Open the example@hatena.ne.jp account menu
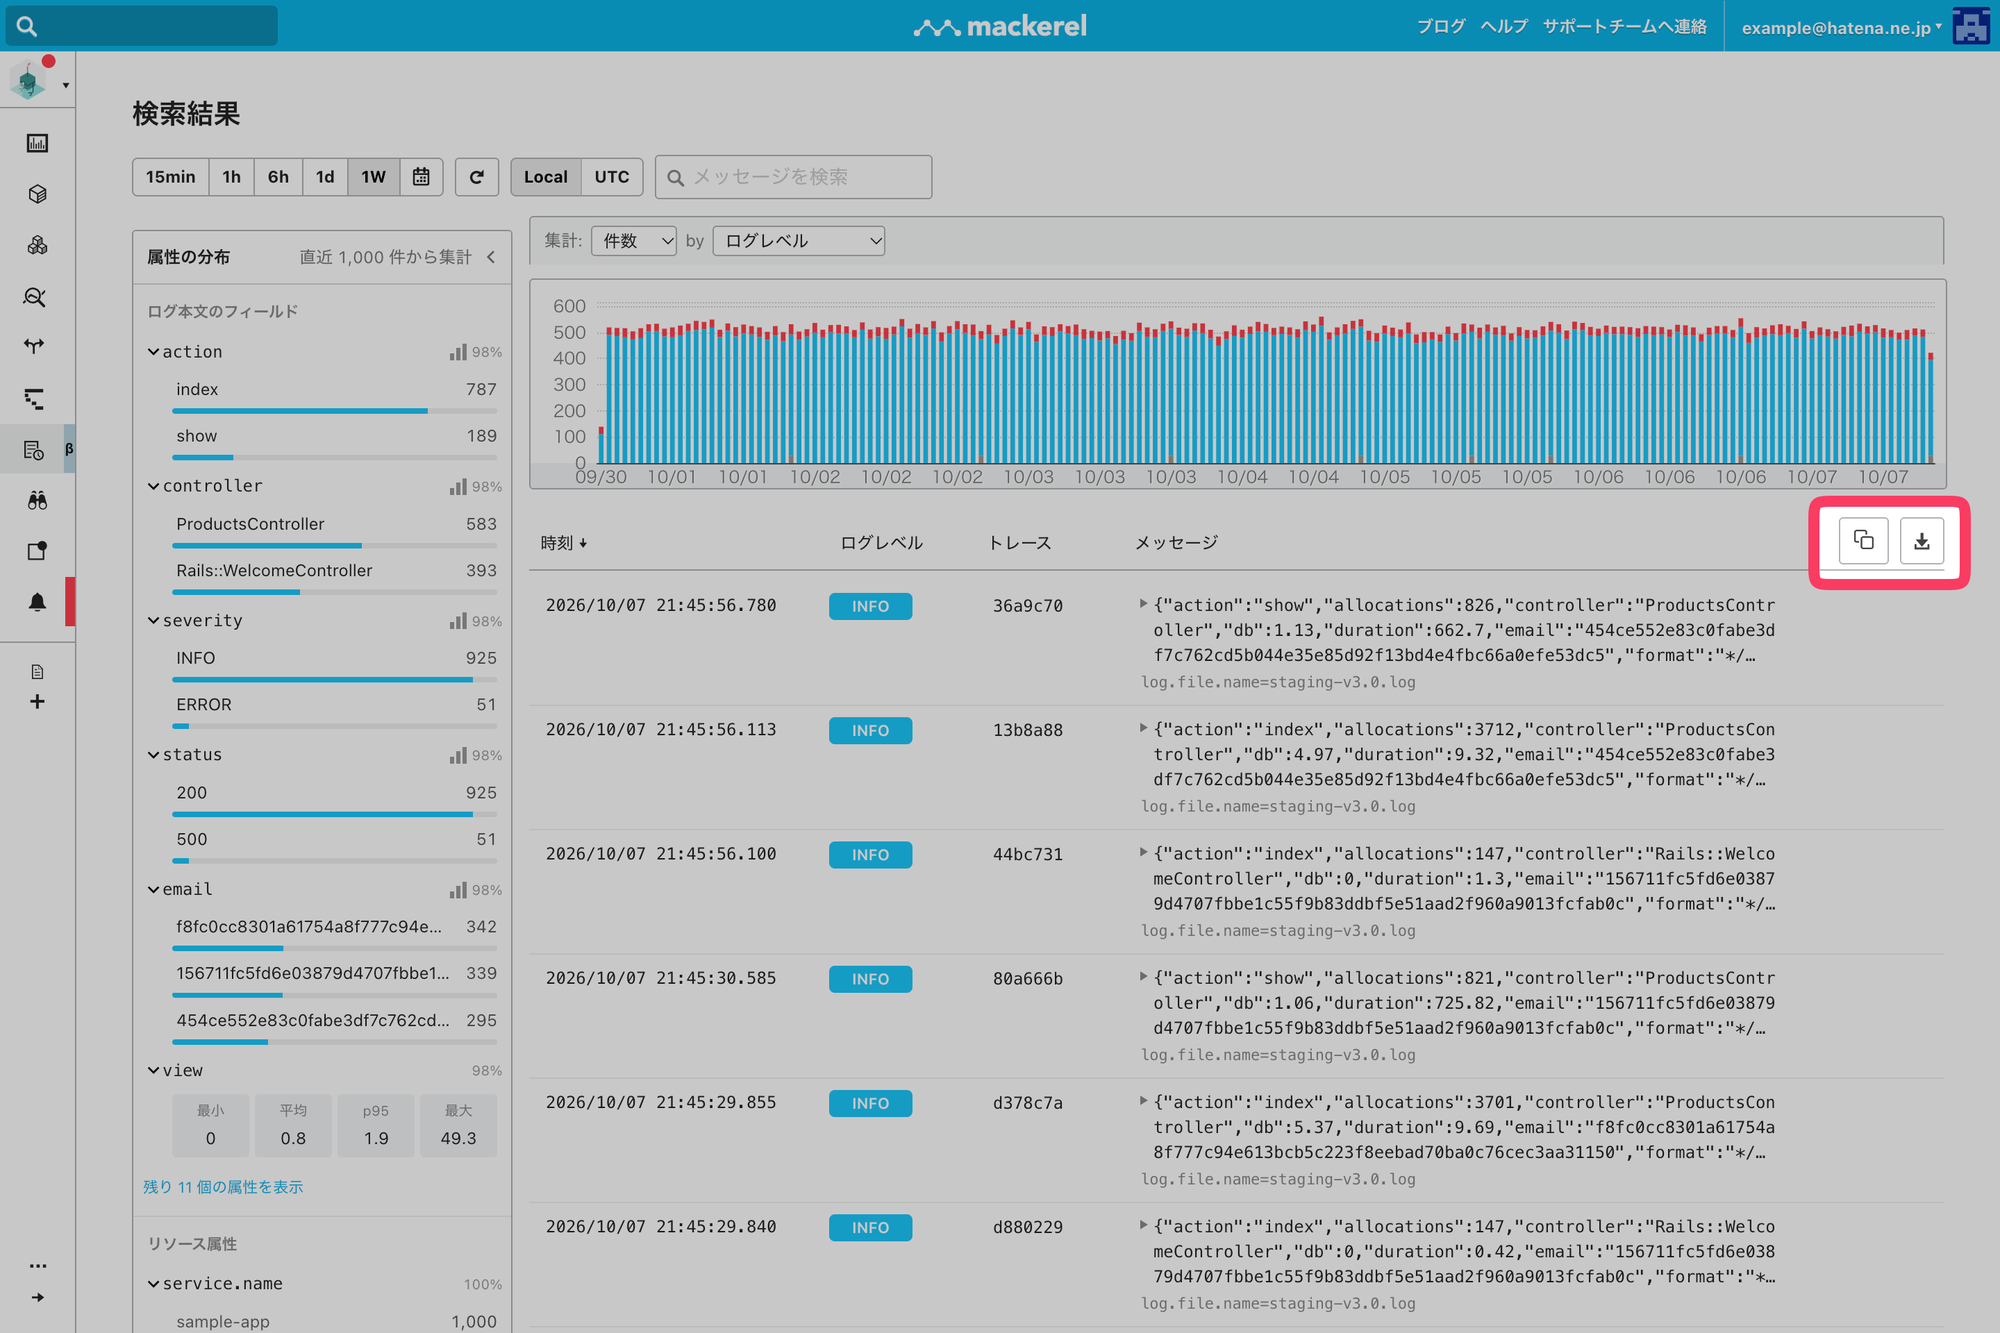 [x=1842, y=27]
